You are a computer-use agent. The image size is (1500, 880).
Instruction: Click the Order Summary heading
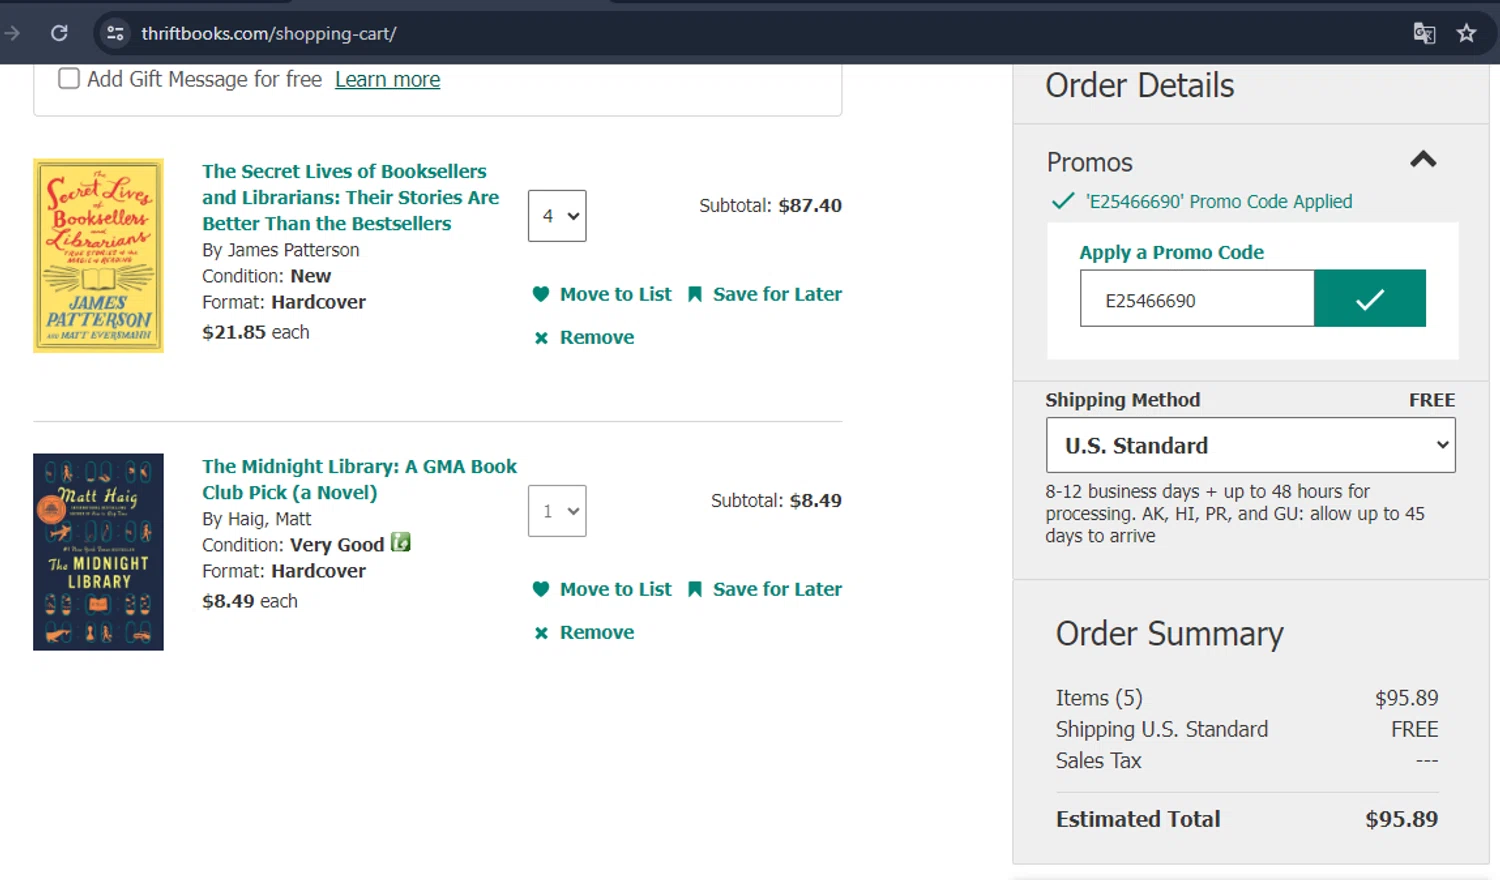pyautogui.click(x=1169, y=633)
